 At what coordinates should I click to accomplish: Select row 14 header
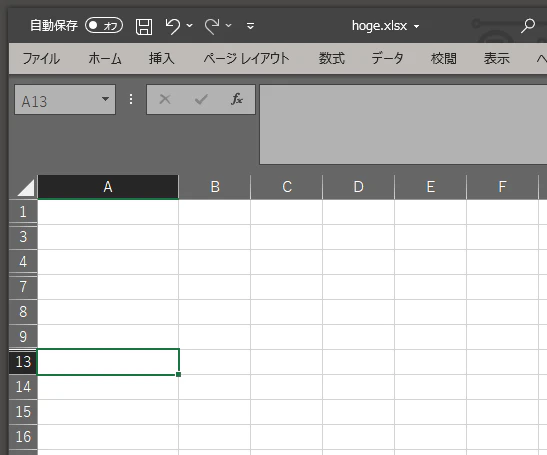23,387
